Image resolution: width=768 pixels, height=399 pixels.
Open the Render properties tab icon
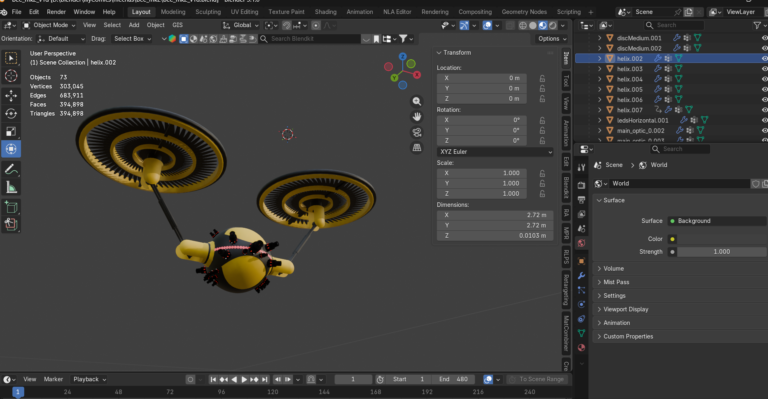tap(581, 186)
